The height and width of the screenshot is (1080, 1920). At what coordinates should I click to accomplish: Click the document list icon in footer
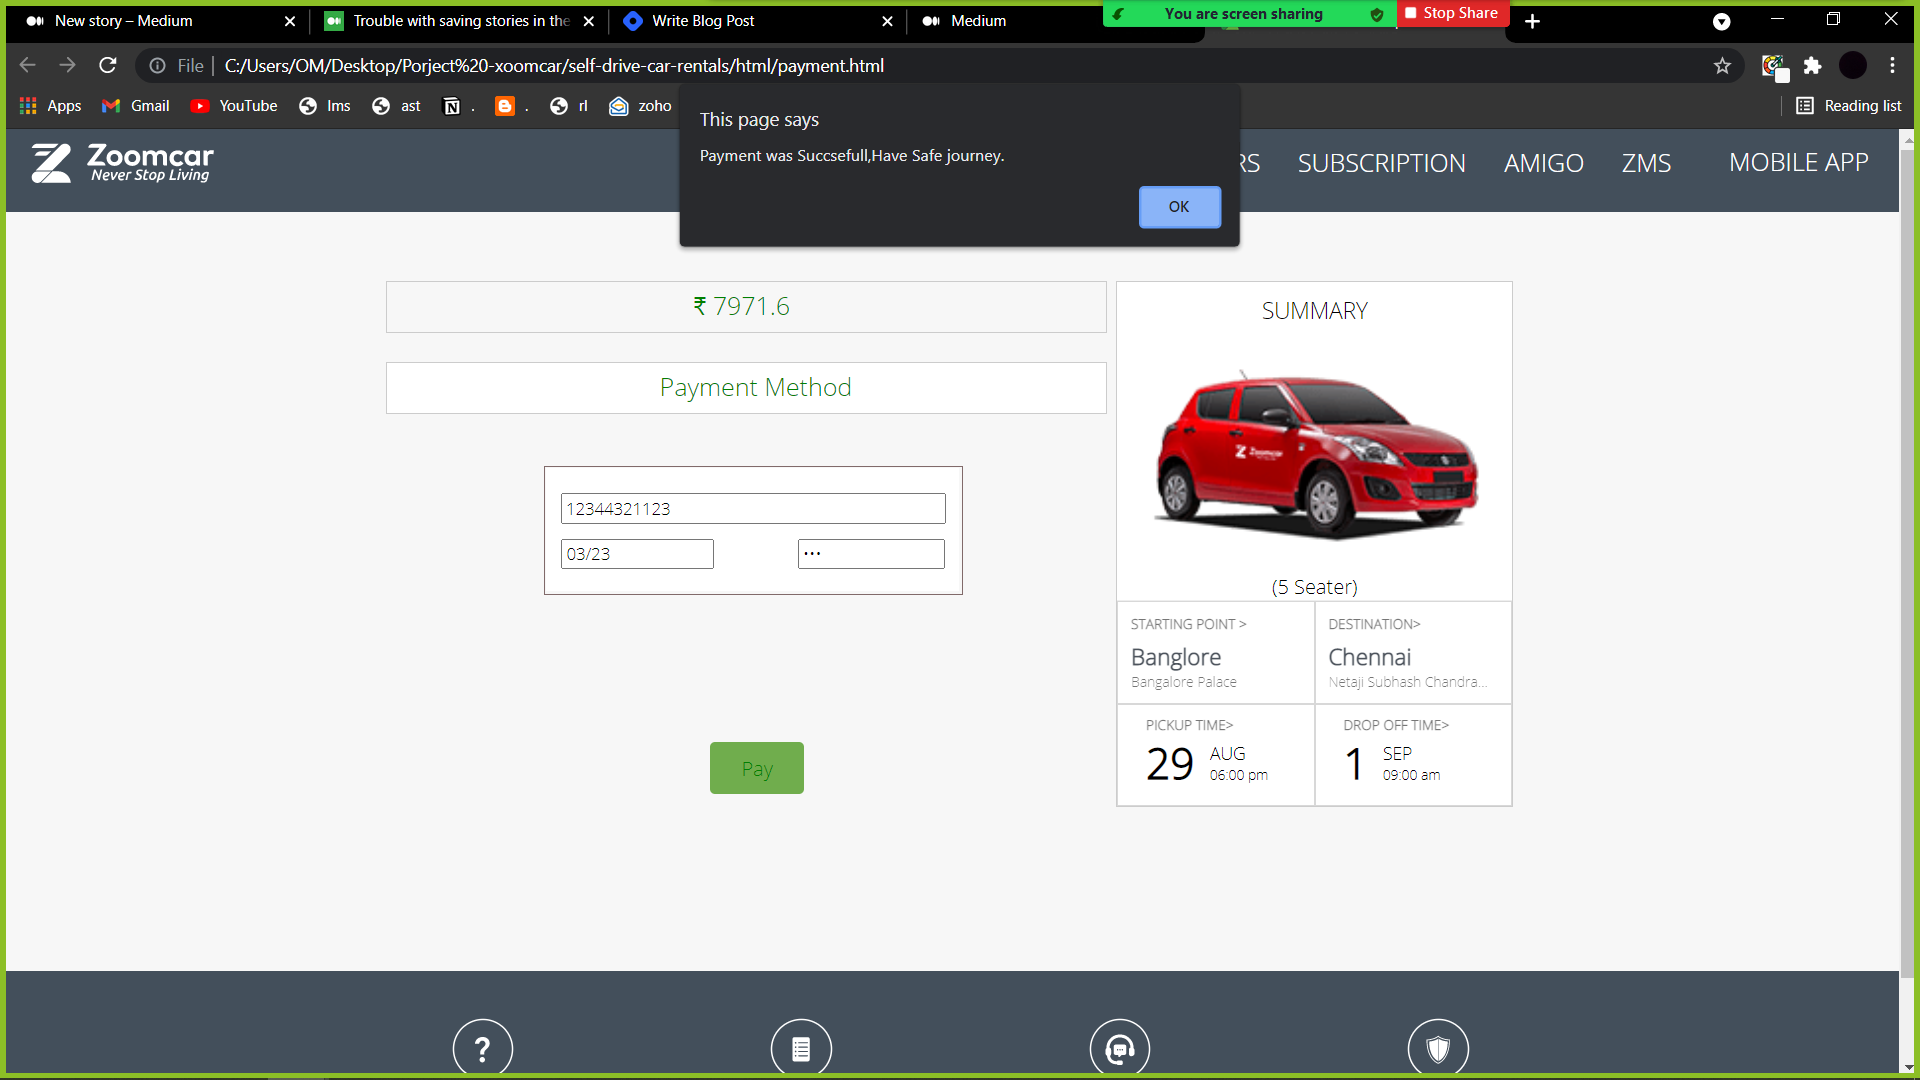tap(801, 1048)
